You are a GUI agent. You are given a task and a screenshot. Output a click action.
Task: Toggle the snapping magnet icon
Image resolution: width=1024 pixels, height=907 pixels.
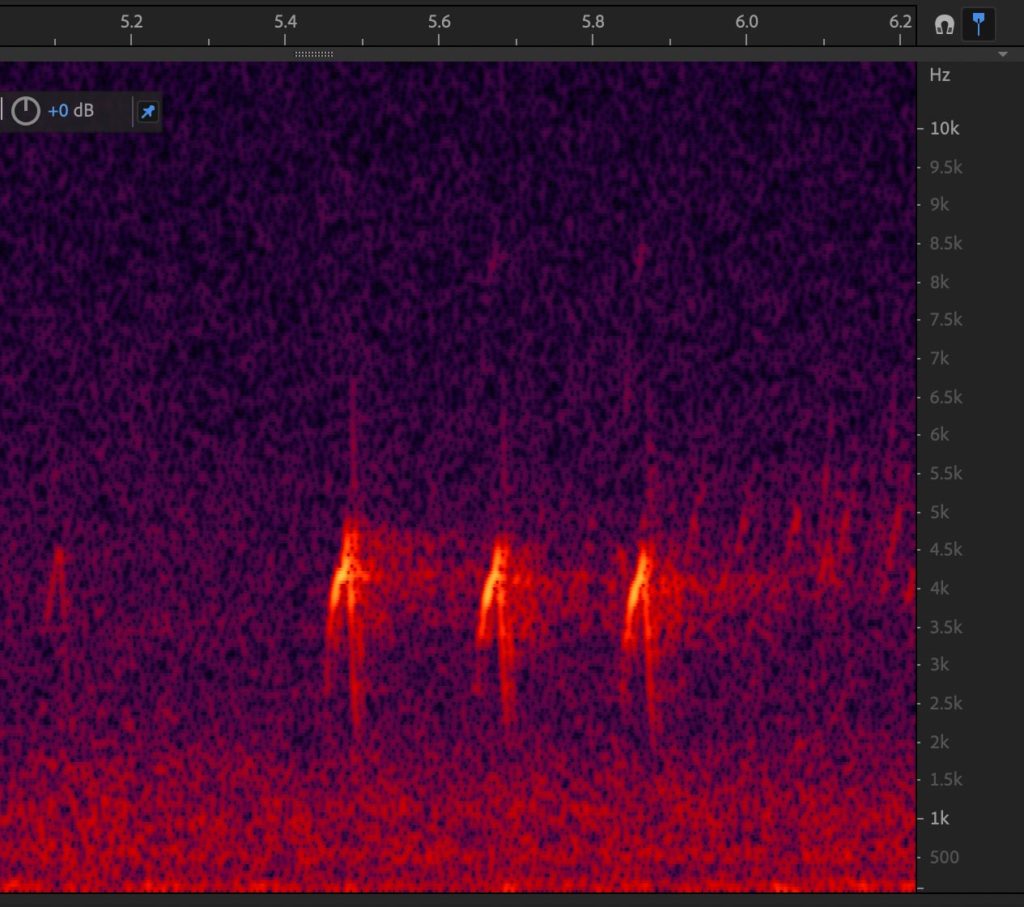click(944, 25)
